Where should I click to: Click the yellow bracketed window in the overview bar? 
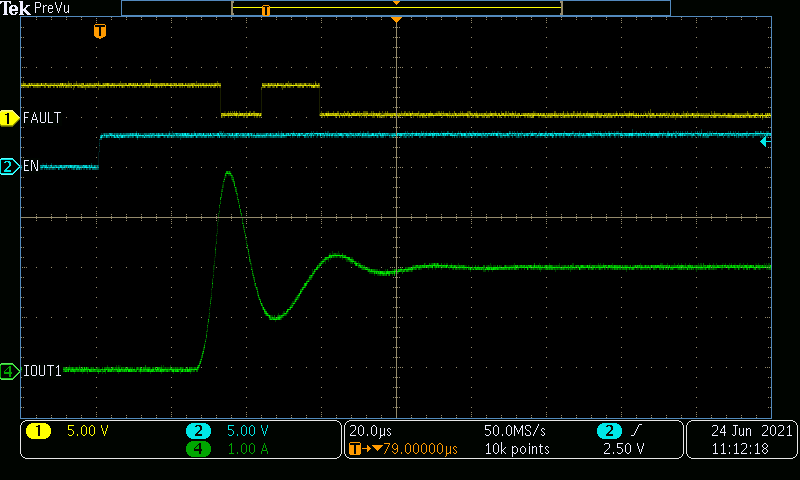click(396, 8)
